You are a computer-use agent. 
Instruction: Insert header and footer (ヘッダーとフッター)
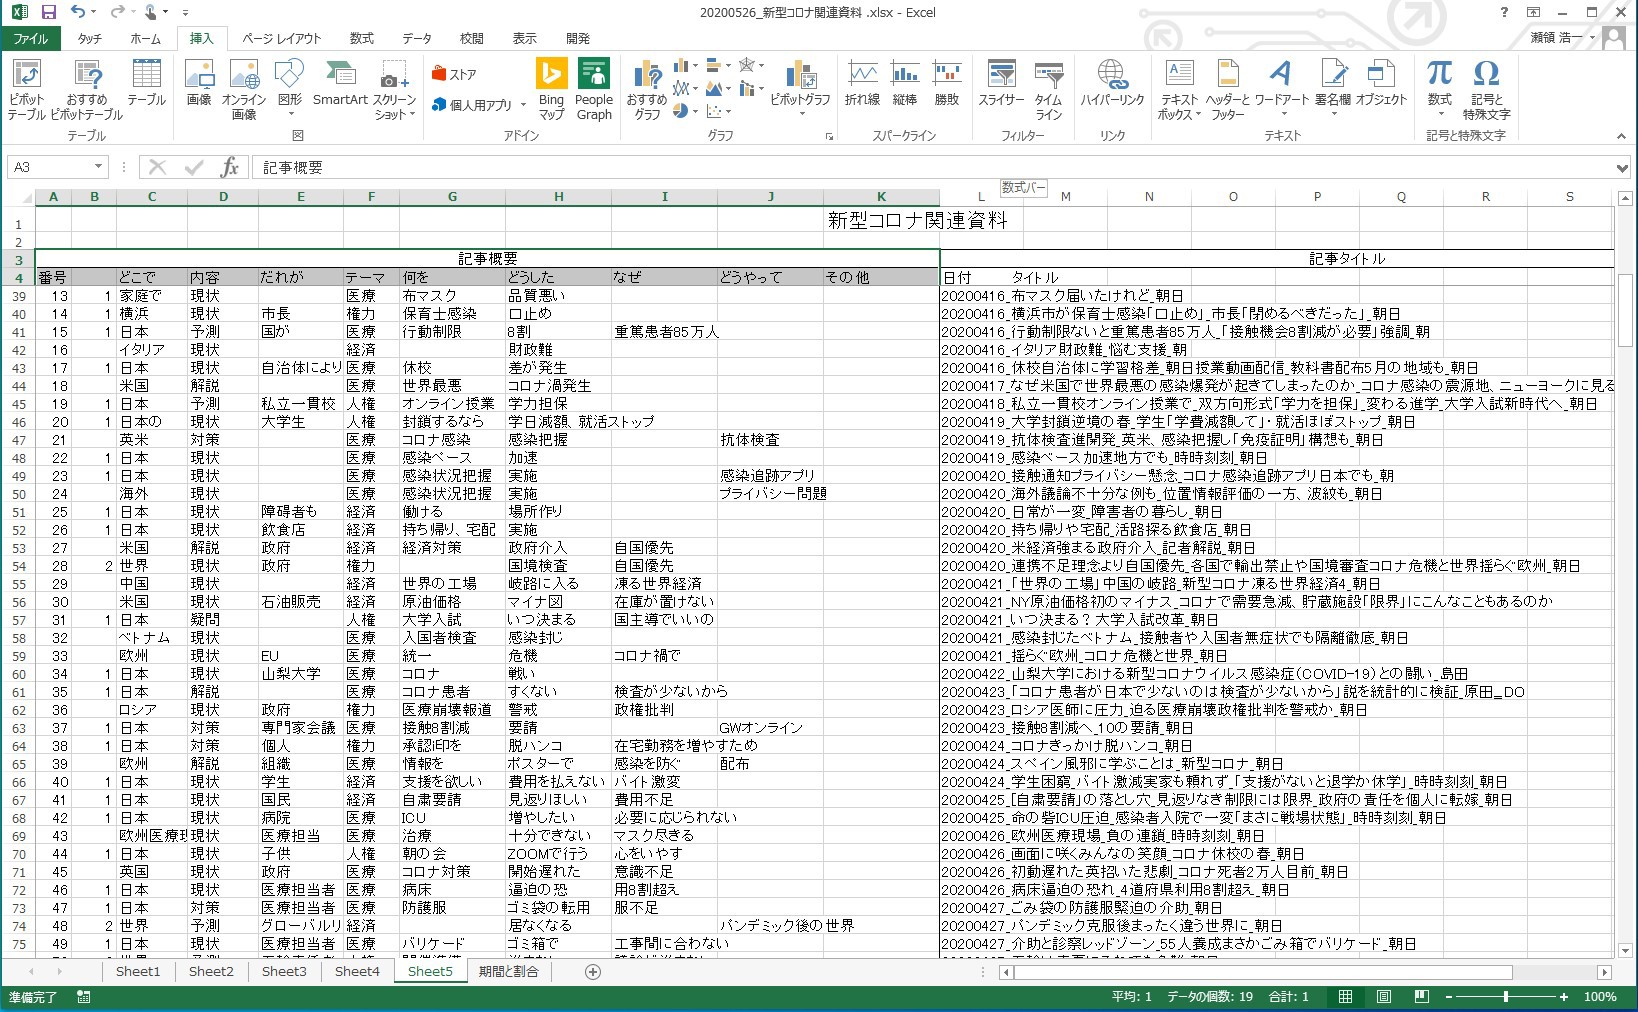(1227, 90)
